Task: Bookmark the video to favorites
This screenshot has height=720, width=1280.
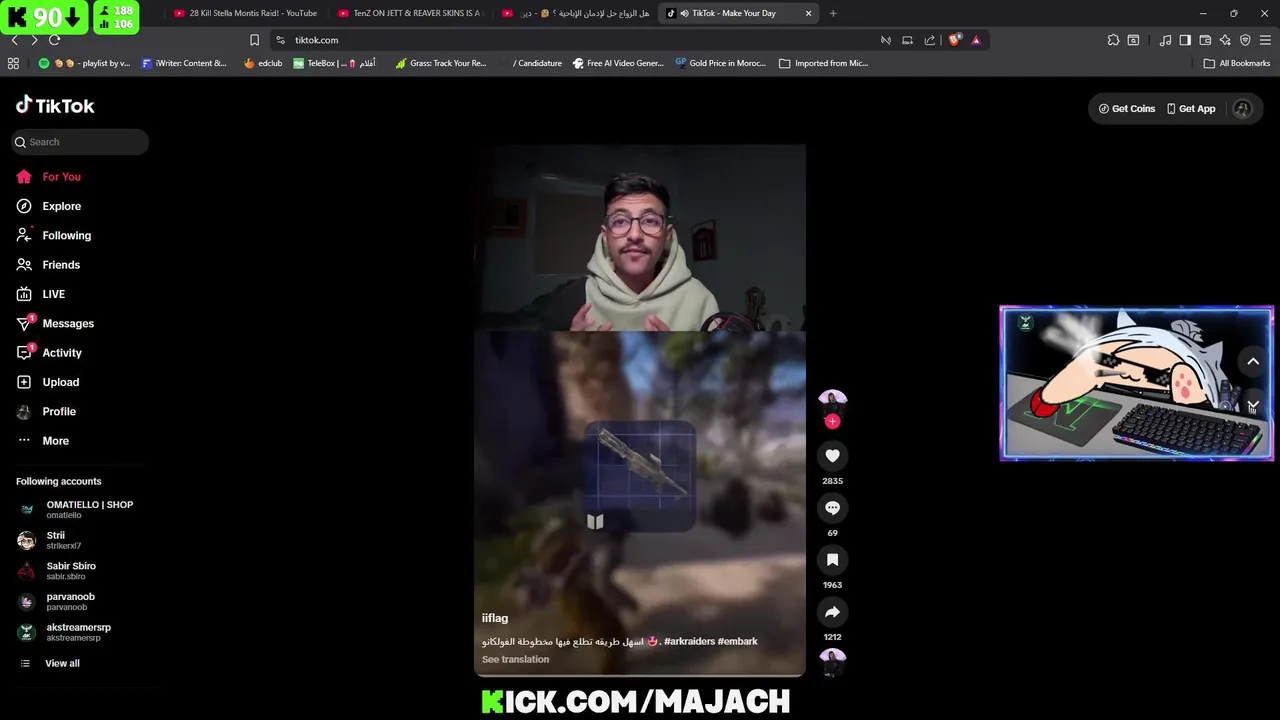Action: (x=832, y=560)
